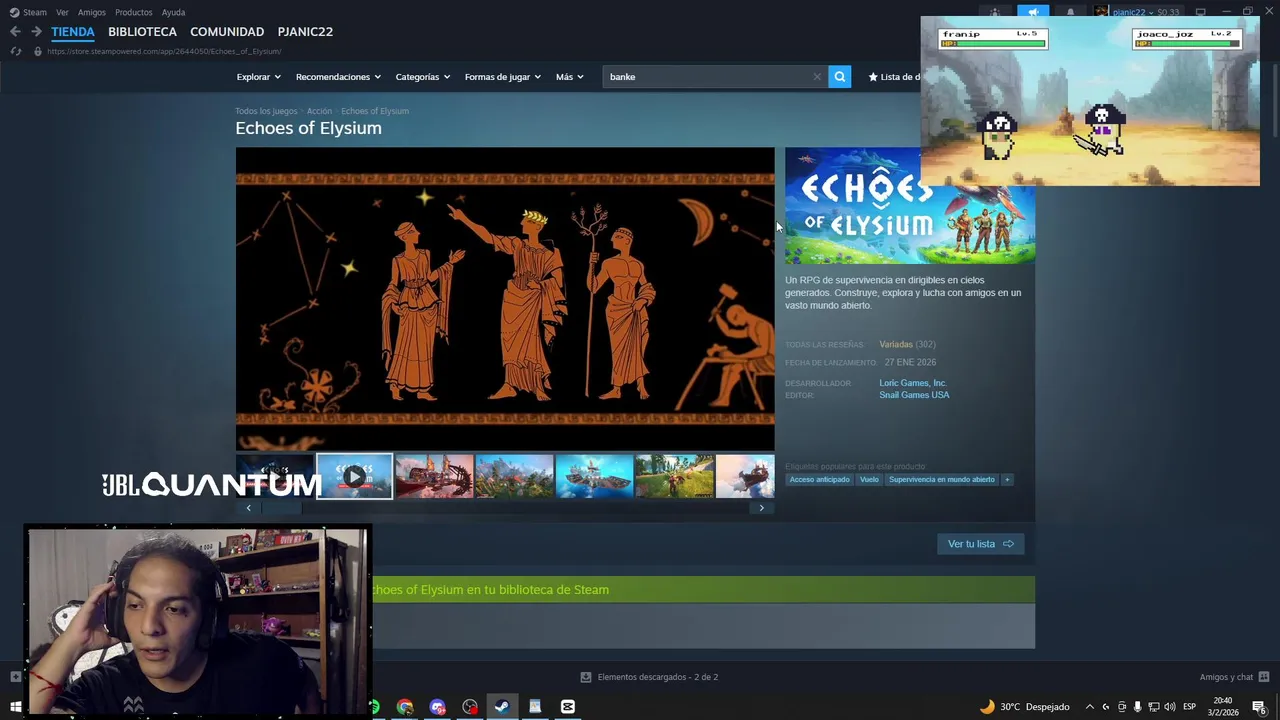The height and width of the screenshot is (720, 1280).
Task: Open the Amigos menu
Action: point(92,12)
